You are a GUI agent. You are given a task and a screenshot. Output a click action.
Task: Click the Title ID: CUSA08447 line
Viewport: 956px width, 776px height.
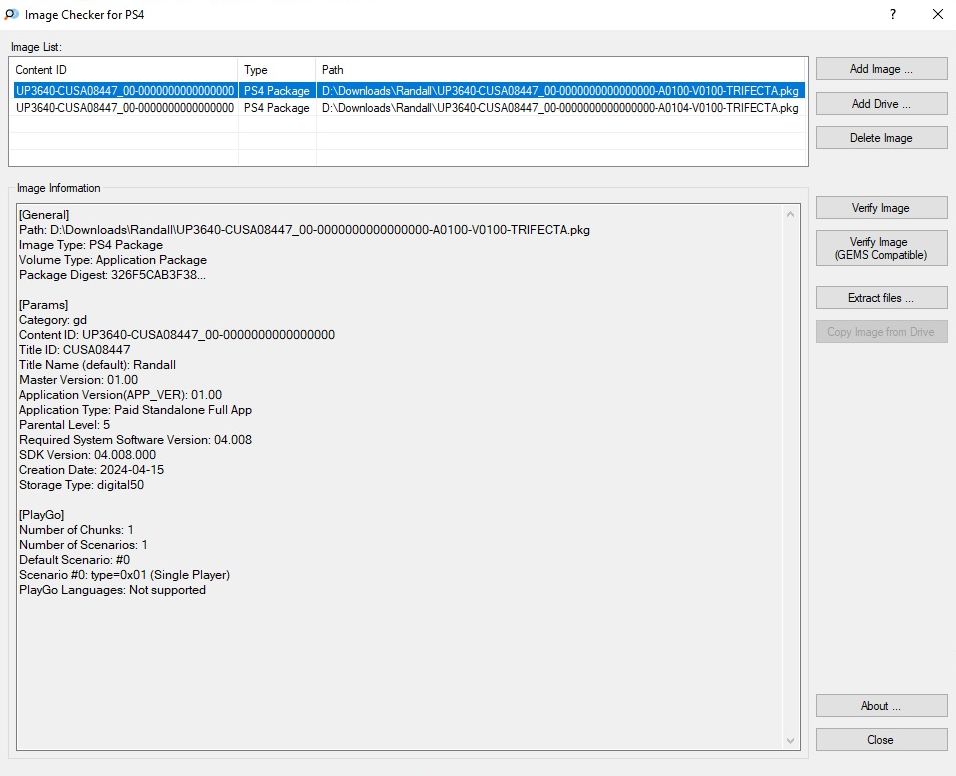click(x=74, y=350)
